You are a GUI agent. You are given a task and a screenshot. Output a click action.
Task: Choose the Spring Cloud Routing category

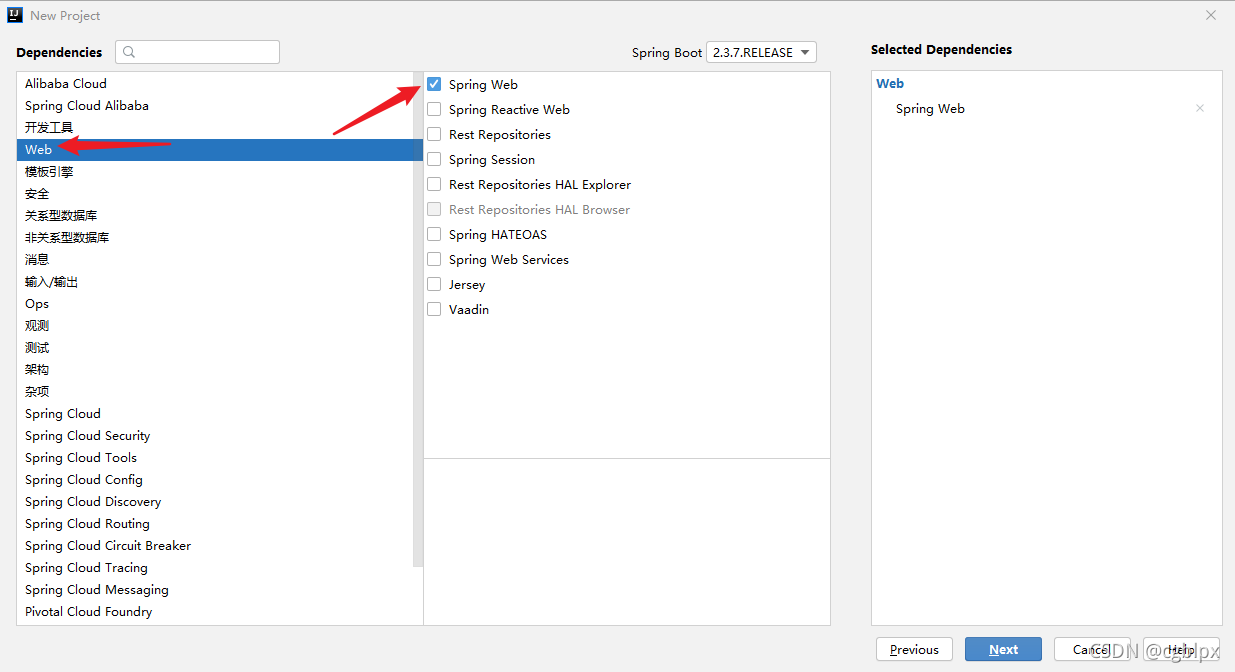tap(215, 524)
